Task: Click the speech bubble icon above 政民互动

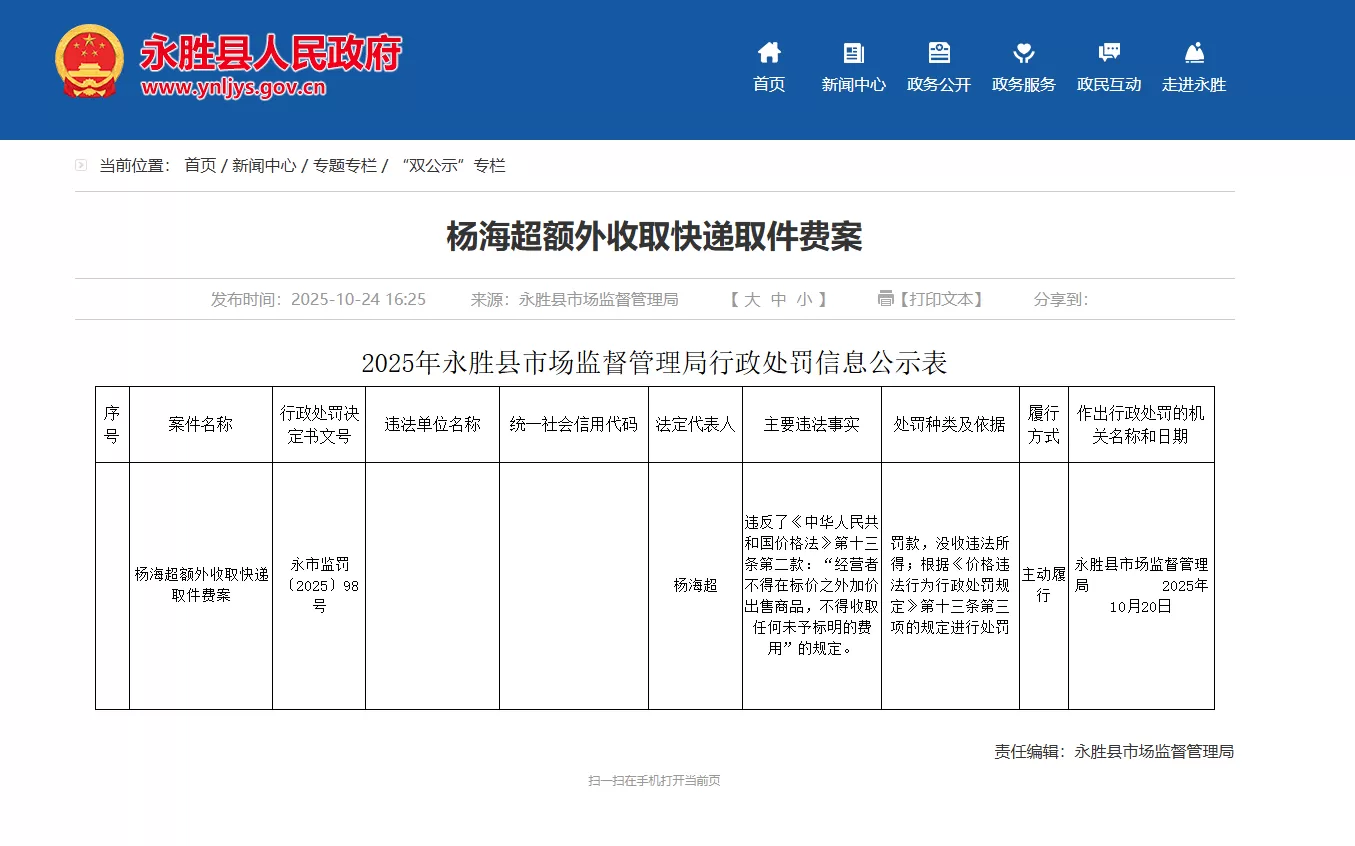Action: (1108, 50)
